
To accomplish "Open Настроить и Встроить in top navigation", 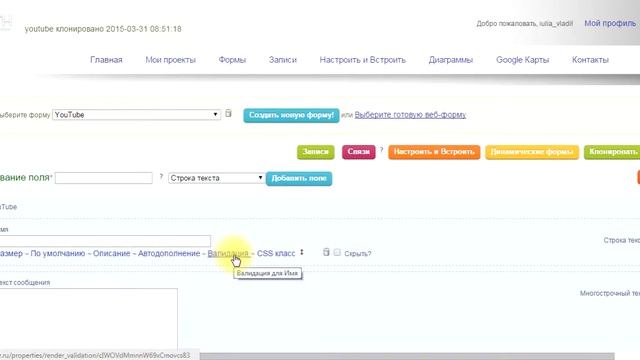I will click(x=362, y=60).
